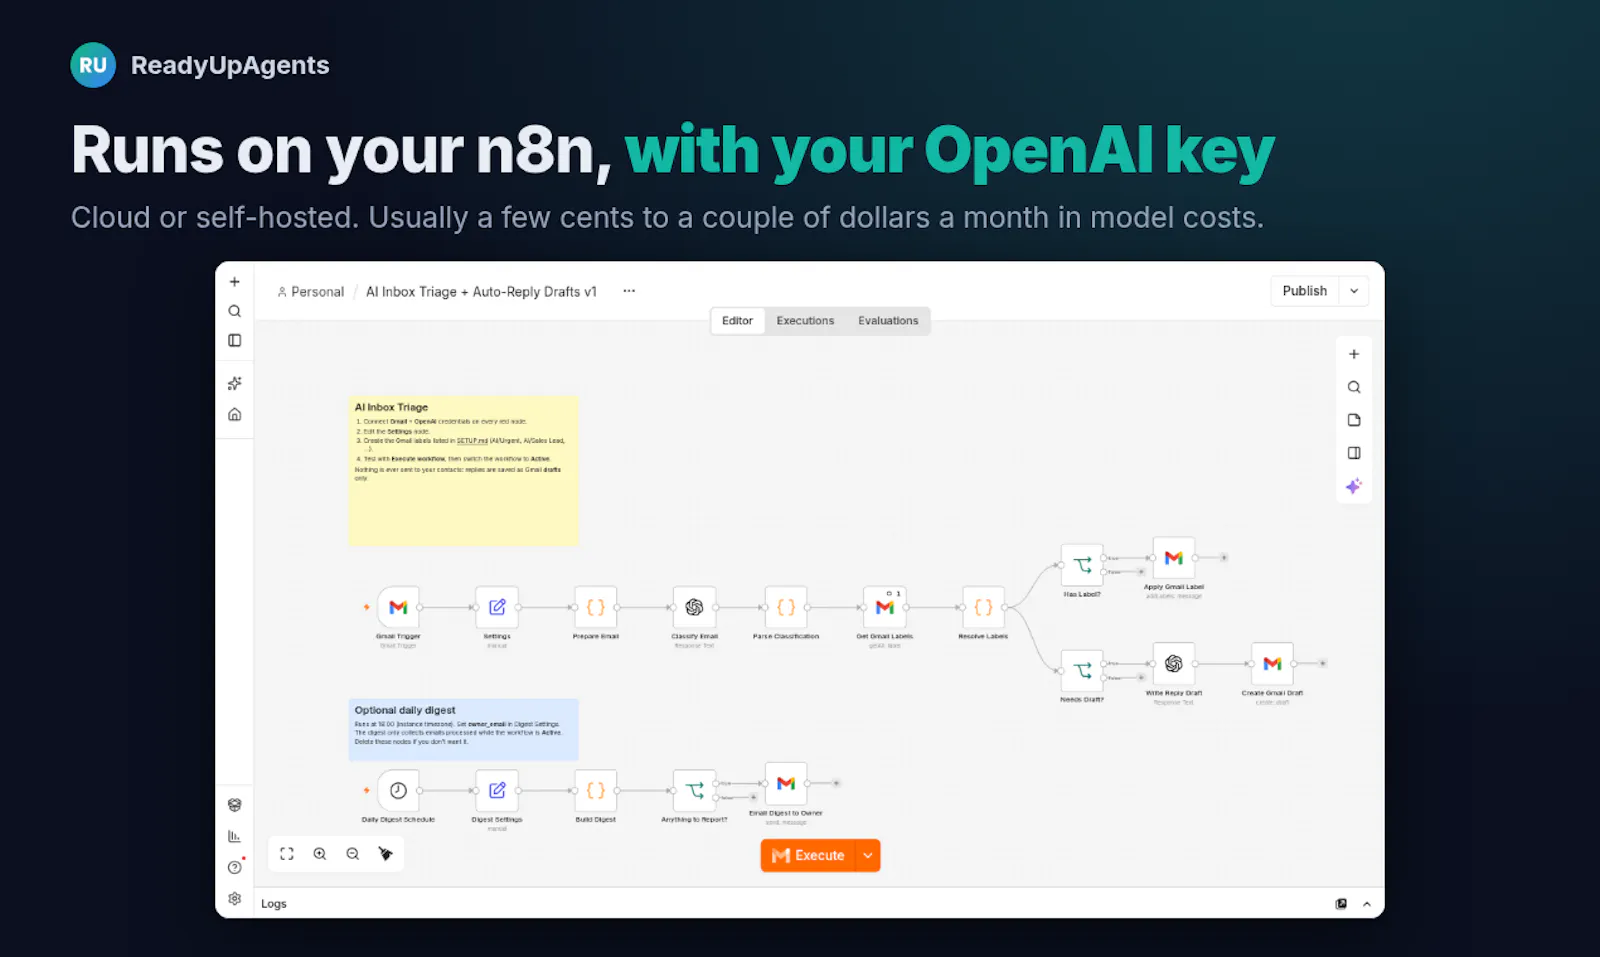Select the yellow AI Inbox Triage sticky note
This screenshot has width=1600, height=957.
click(x=463, y=470)
